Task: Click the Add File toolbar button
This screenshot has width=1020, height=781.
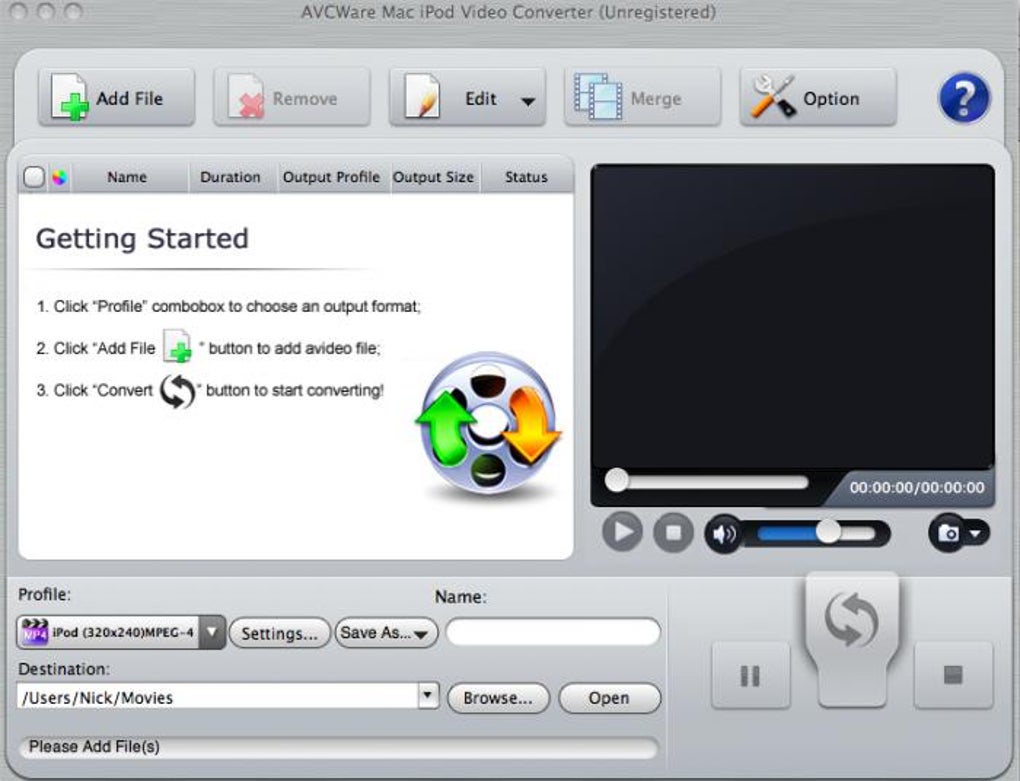Action: click(x=117, y=98)
